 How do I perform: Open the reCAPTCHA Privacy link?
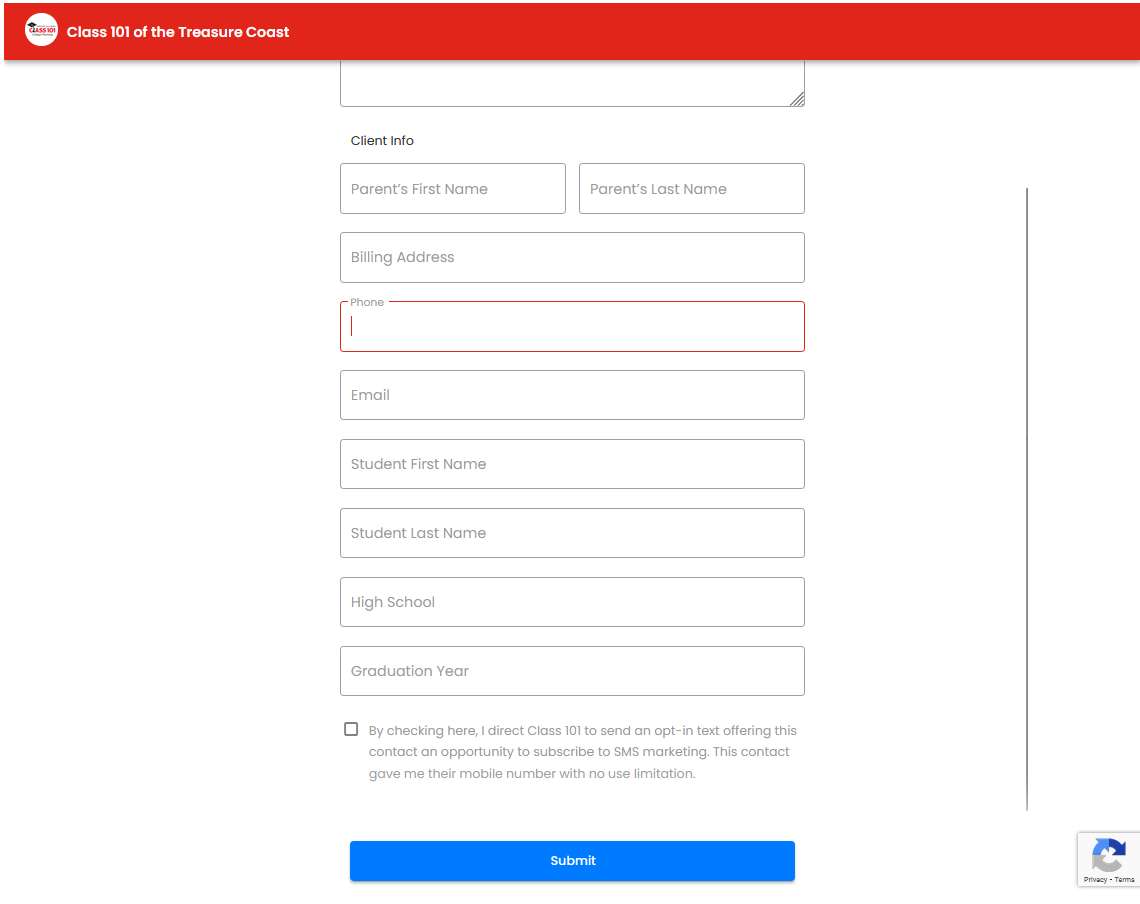(x=1095, y=880)
